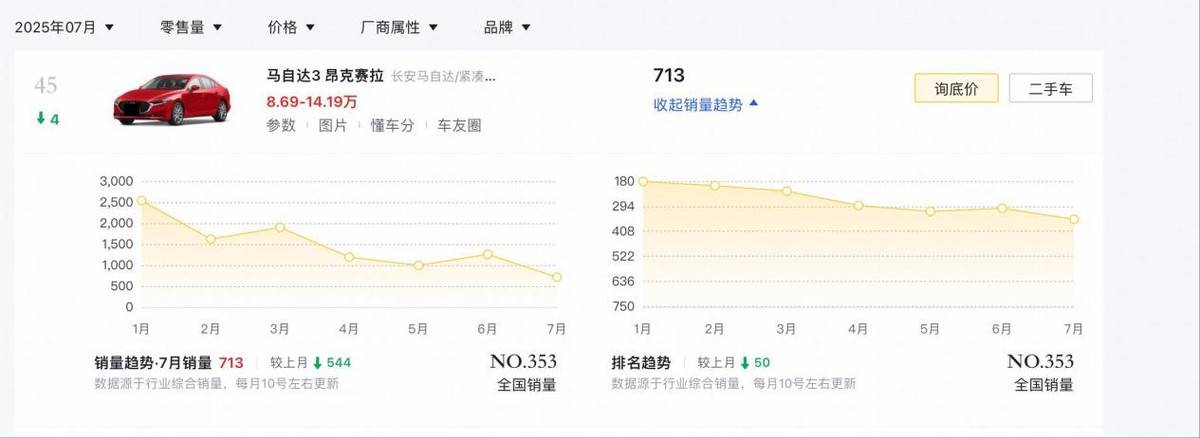Open the 参数 specs link

281,125
